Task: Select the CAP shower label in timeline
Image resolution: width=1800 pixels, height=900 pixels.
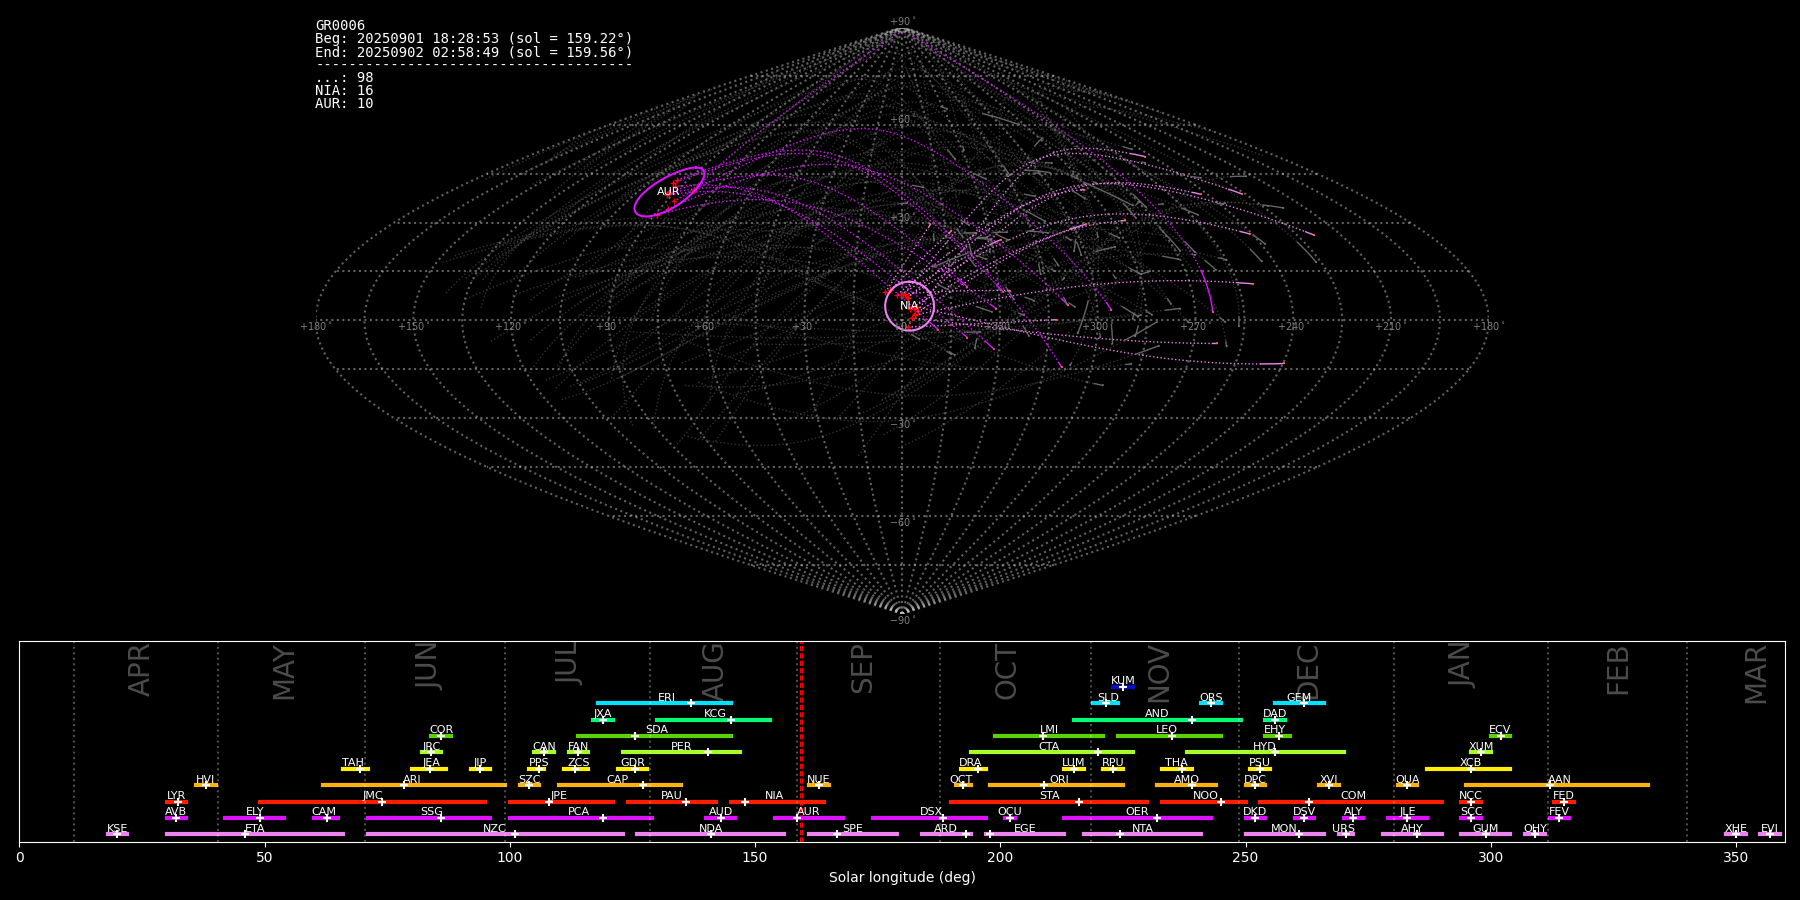Action: [618, 780]
